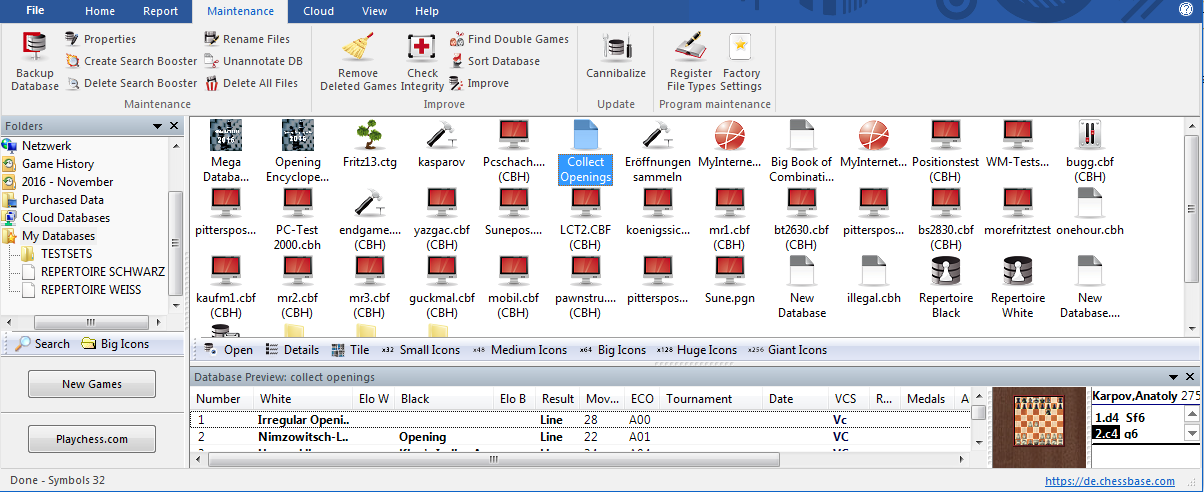Click Unannotate DB
Viewport: 1204px width, 492px height.
(x=253, y=61)
